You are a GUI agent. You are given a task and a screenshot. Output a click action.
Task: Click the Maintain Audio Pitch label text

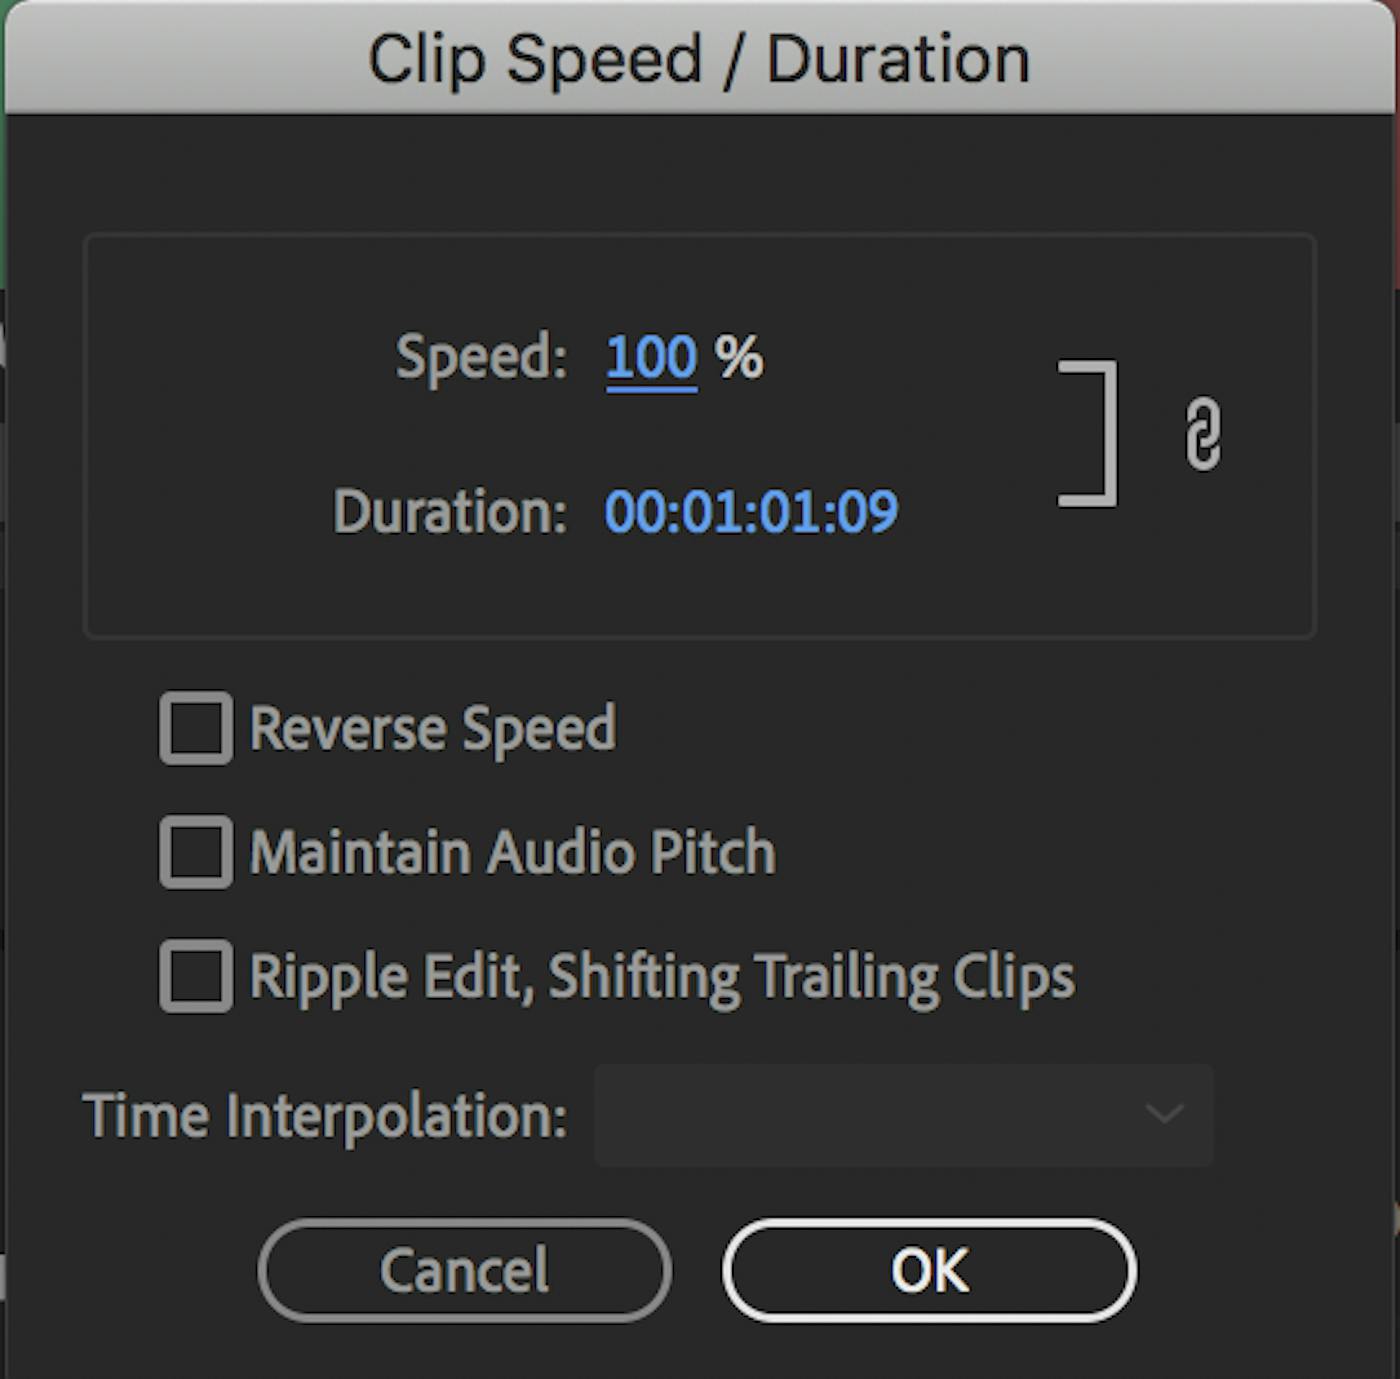coord(513,852)
